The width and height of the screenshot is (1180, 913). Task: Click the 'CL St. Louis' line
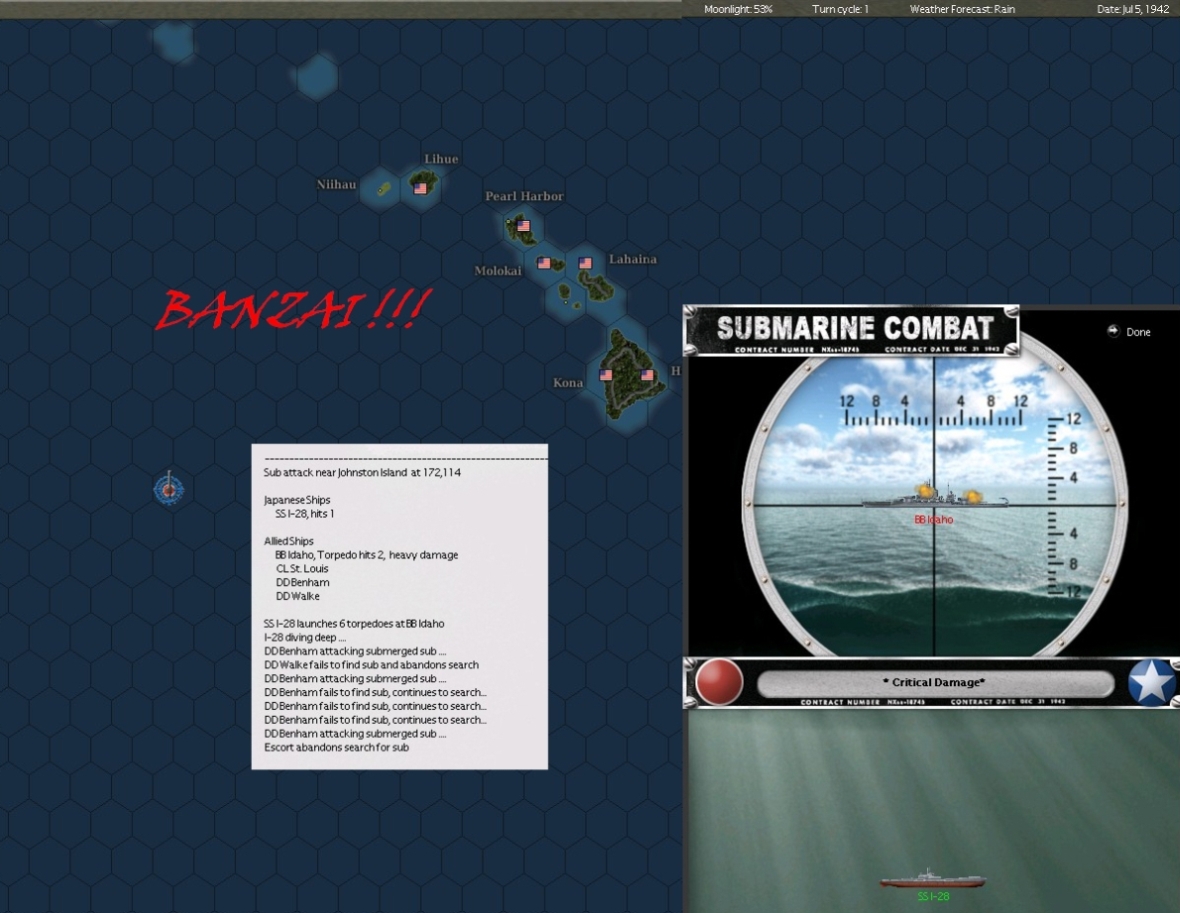point(302,568)
